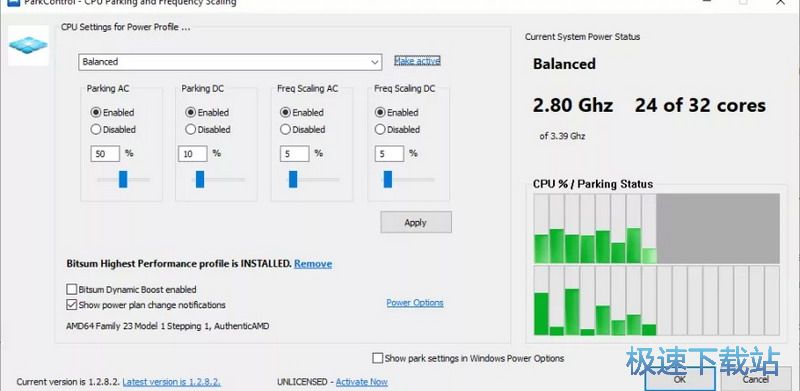Click the Make active link
The image size is (800, 391).
coord(417,61)
